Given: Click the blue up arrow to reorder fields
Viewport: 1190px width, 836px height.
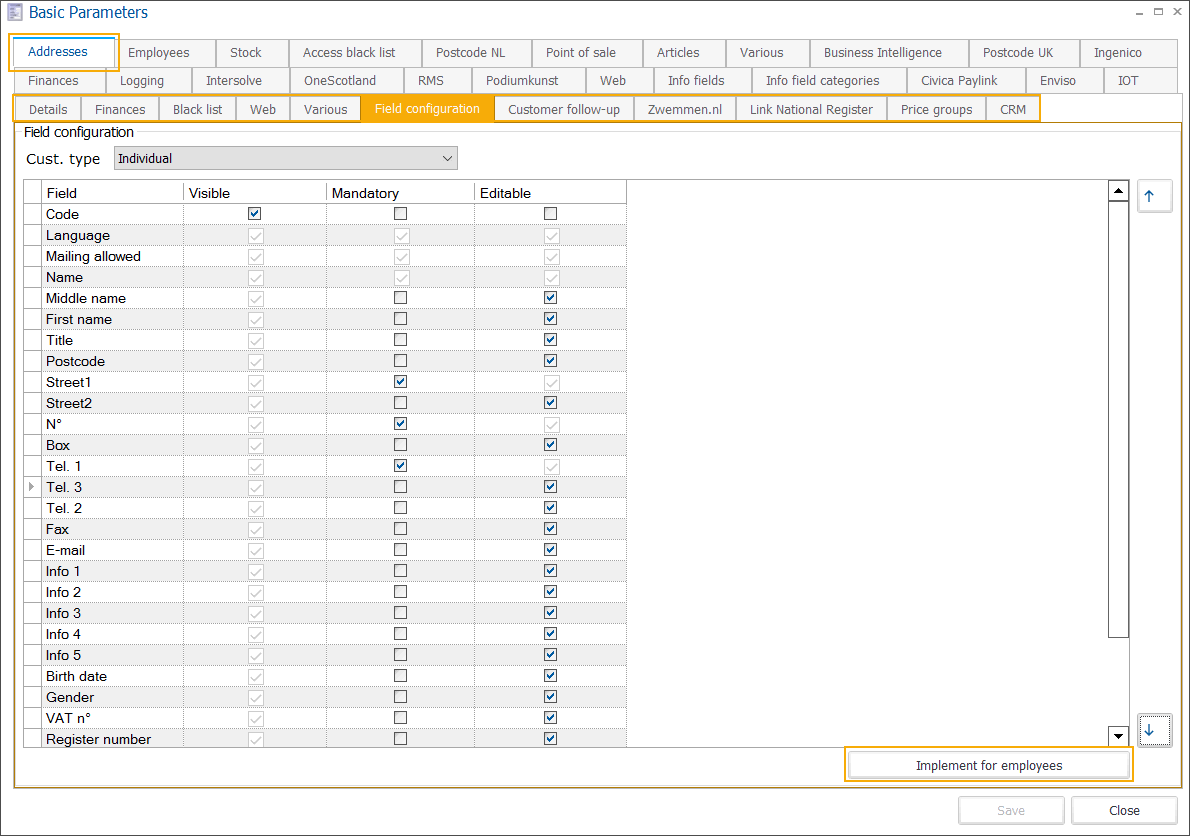Looking at the screenshot, I should 1154,195.
